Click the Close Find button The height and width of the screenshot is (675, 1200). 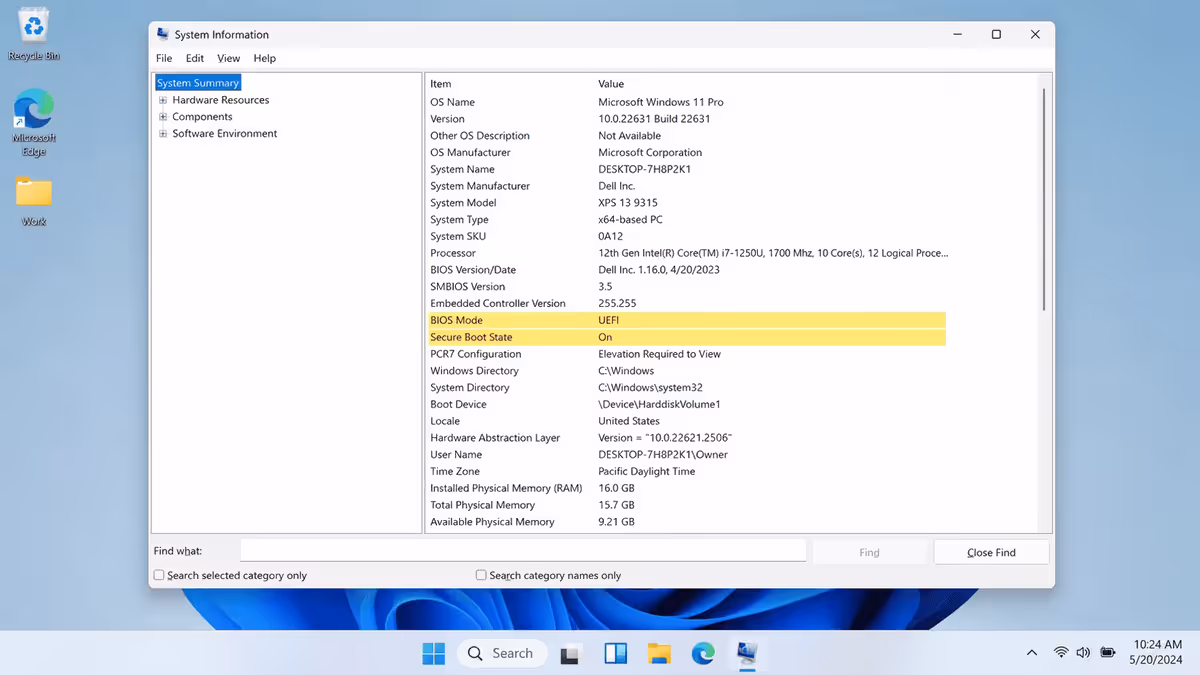click(991, 552)
